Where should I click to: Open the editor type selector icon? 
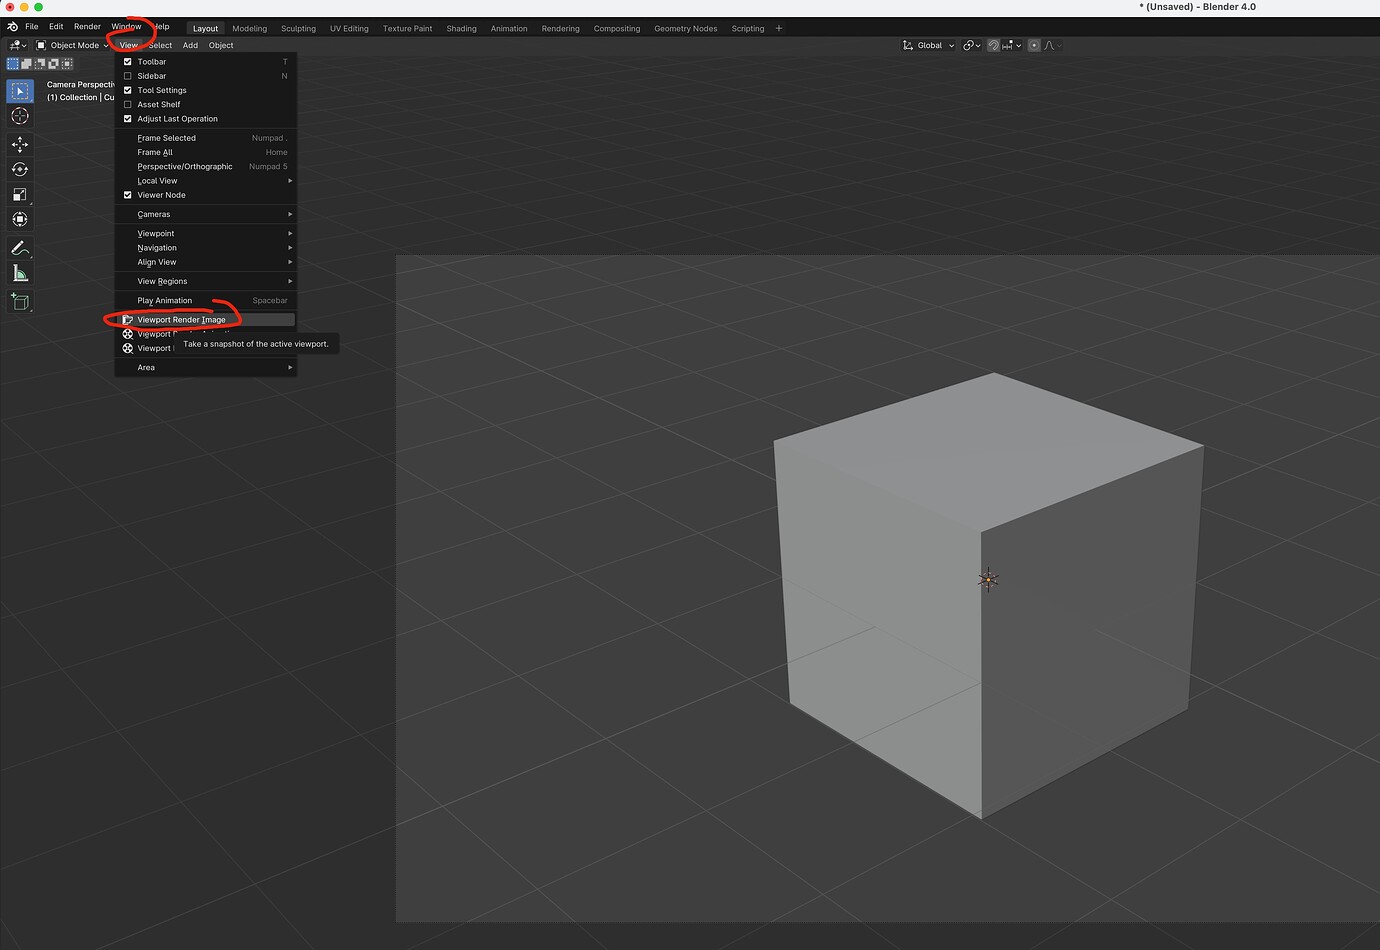point(17,45)
